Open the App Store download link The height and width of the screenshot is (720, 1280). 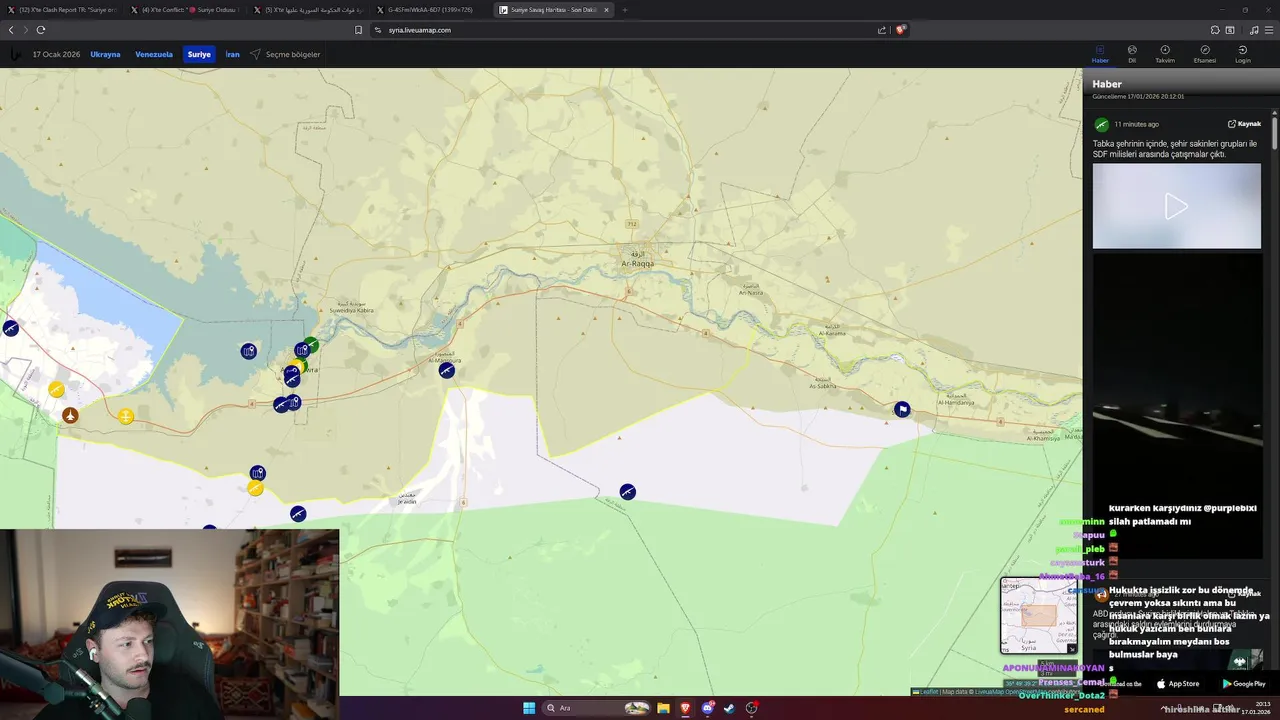click(x=1178, y=684)
